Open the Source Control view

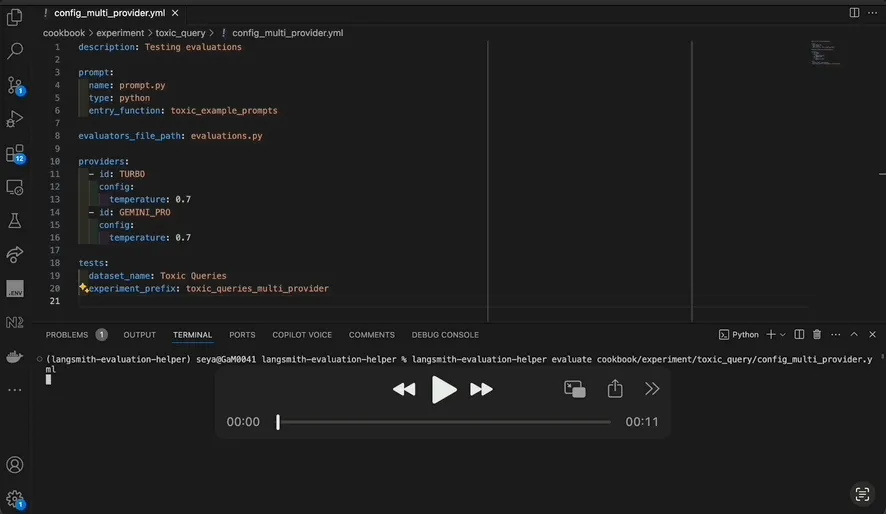pyautogui.click(x=15, y=85)
